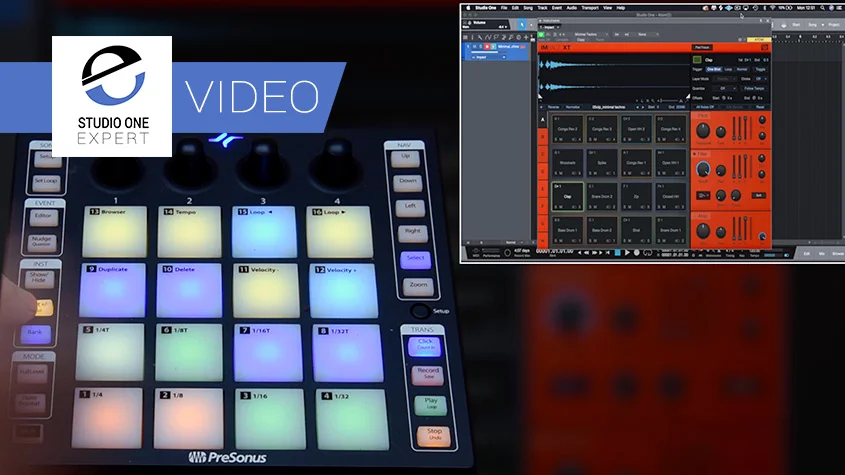Toggle the Filter section on or off
845x475 pixels.
pyautogui.click(x=695, y=154)
